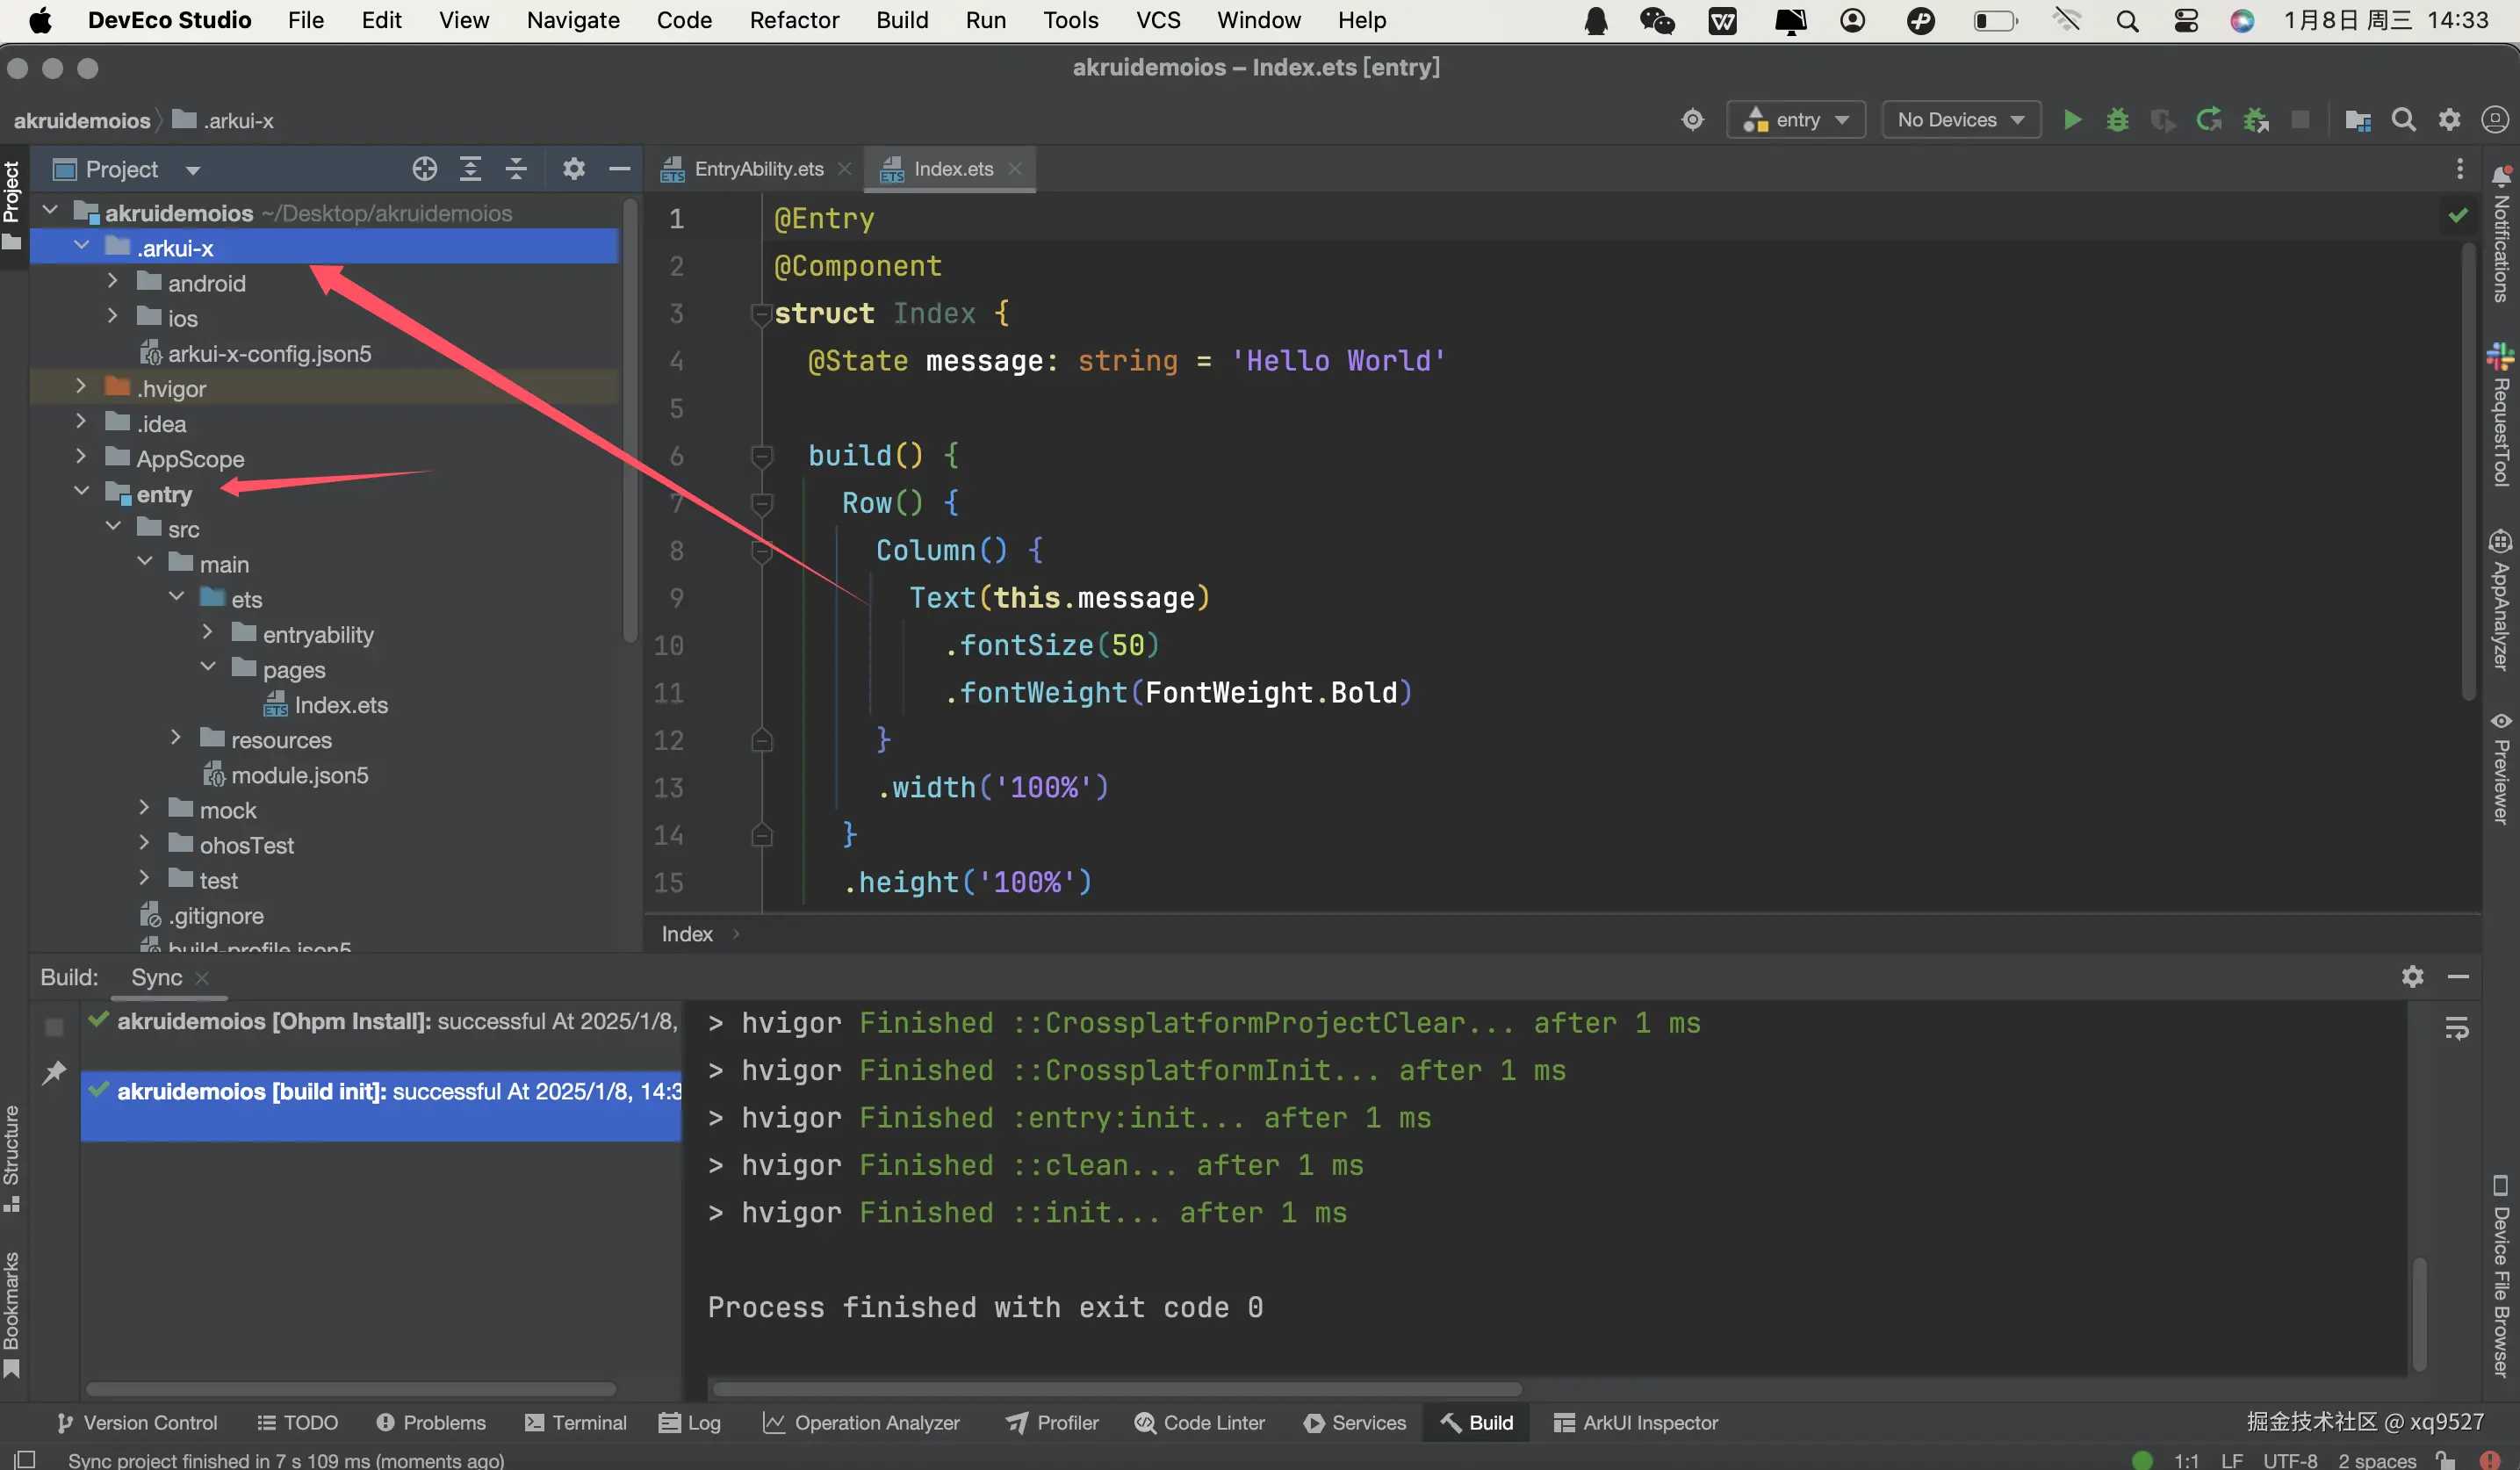Select opened file locator target icon
2520x1470 pixels.
click(425, 169)
